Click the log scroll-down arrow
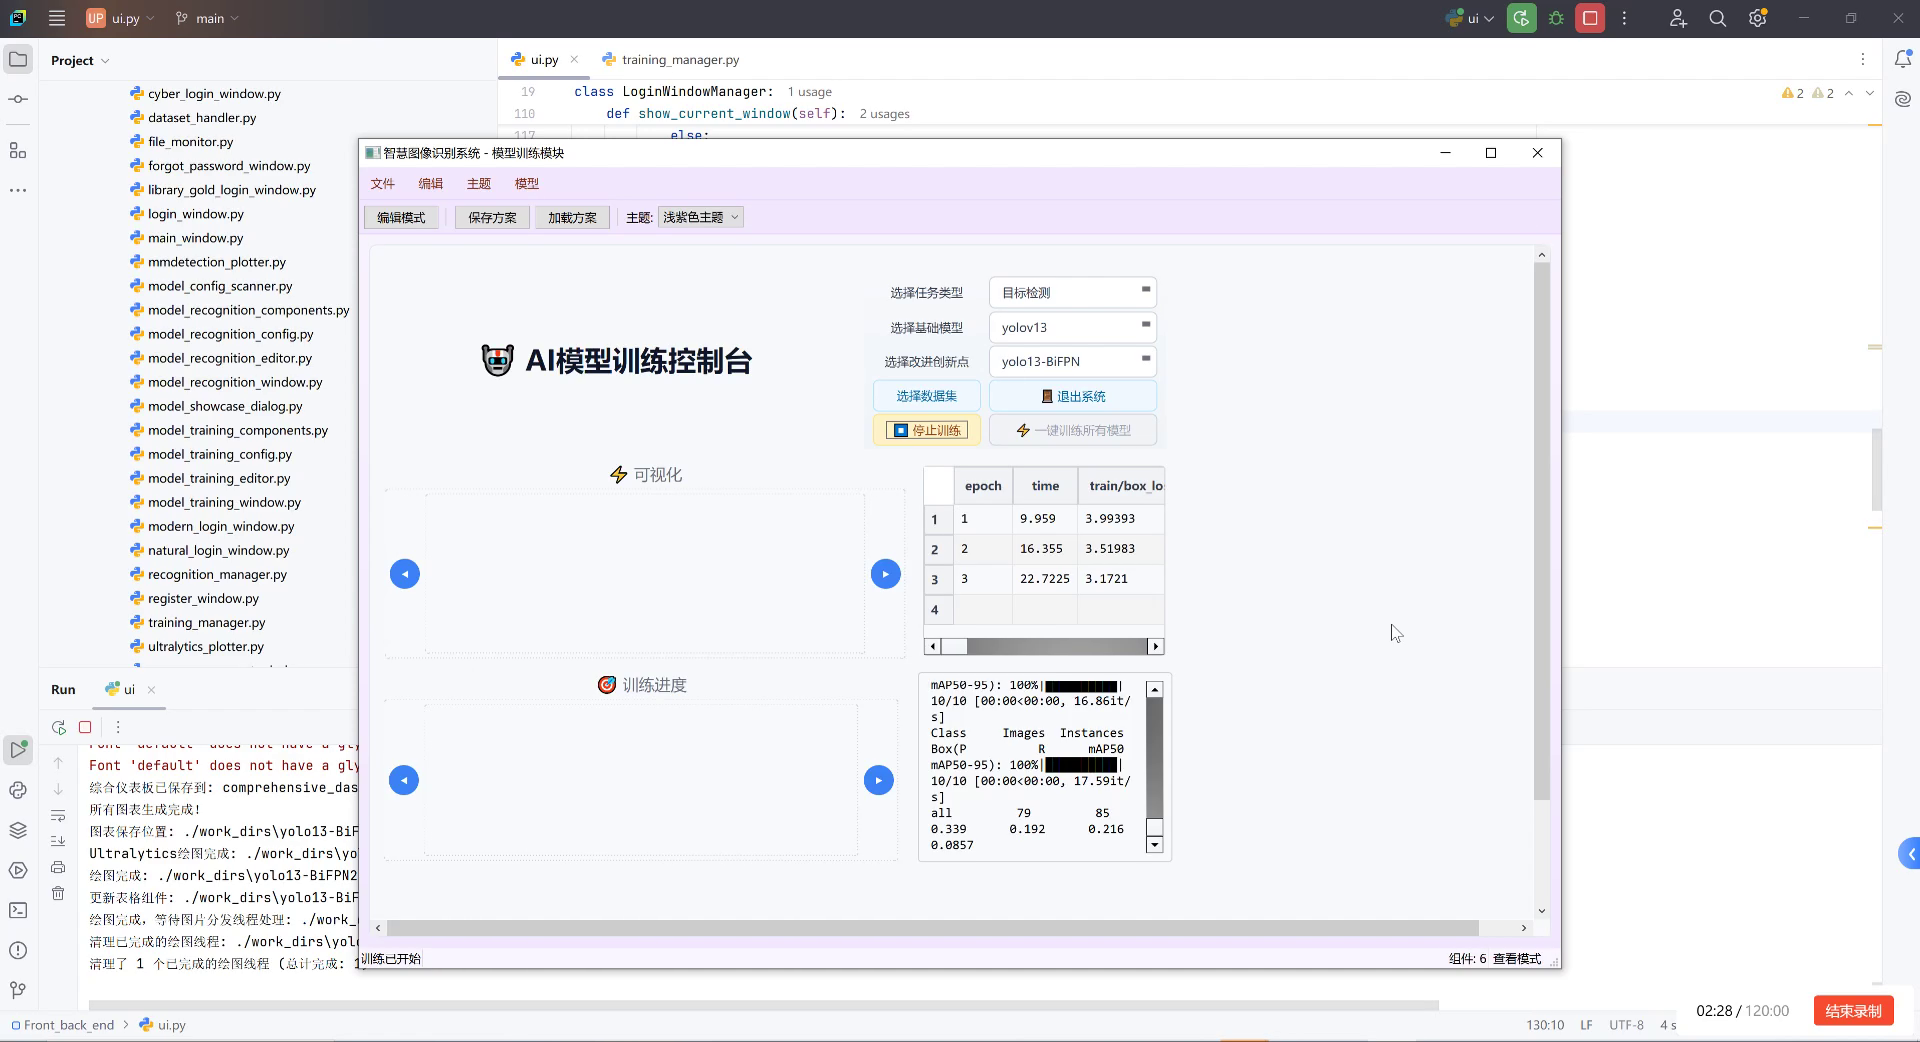Screen dimensions: 1920x1042 point(1154,845)
